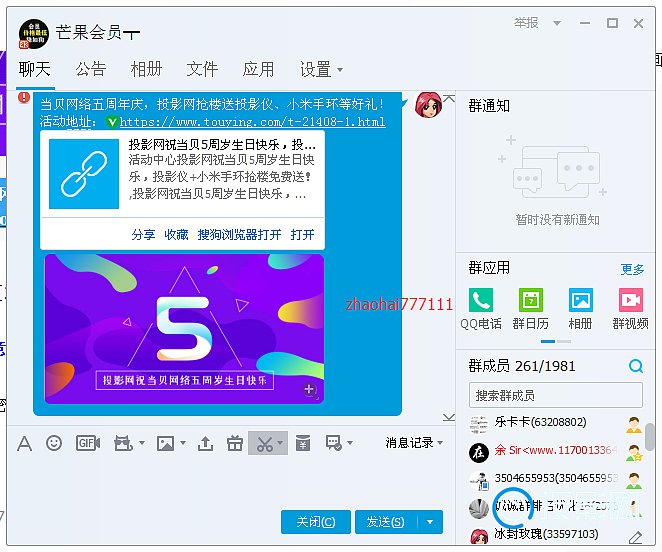Click the group apps page indicator

click(x=556, y=341)
